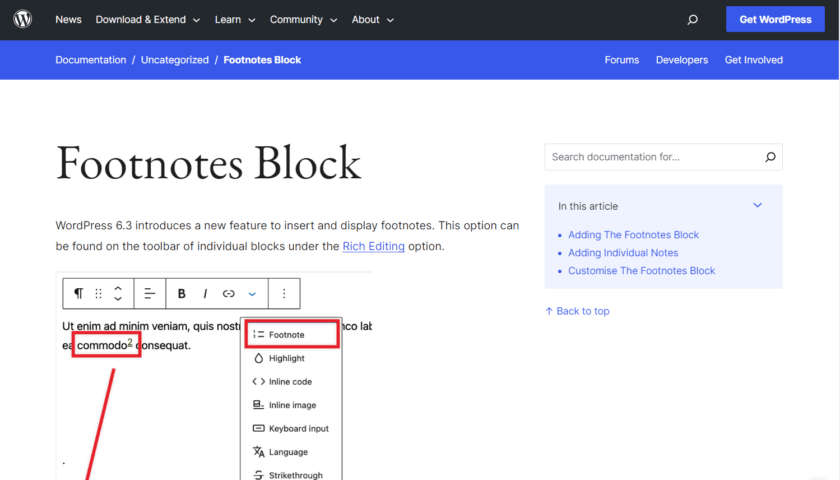Screen dimensions: 840x480
Task: Click the Back to top link
Action: (x=577, y=311)
